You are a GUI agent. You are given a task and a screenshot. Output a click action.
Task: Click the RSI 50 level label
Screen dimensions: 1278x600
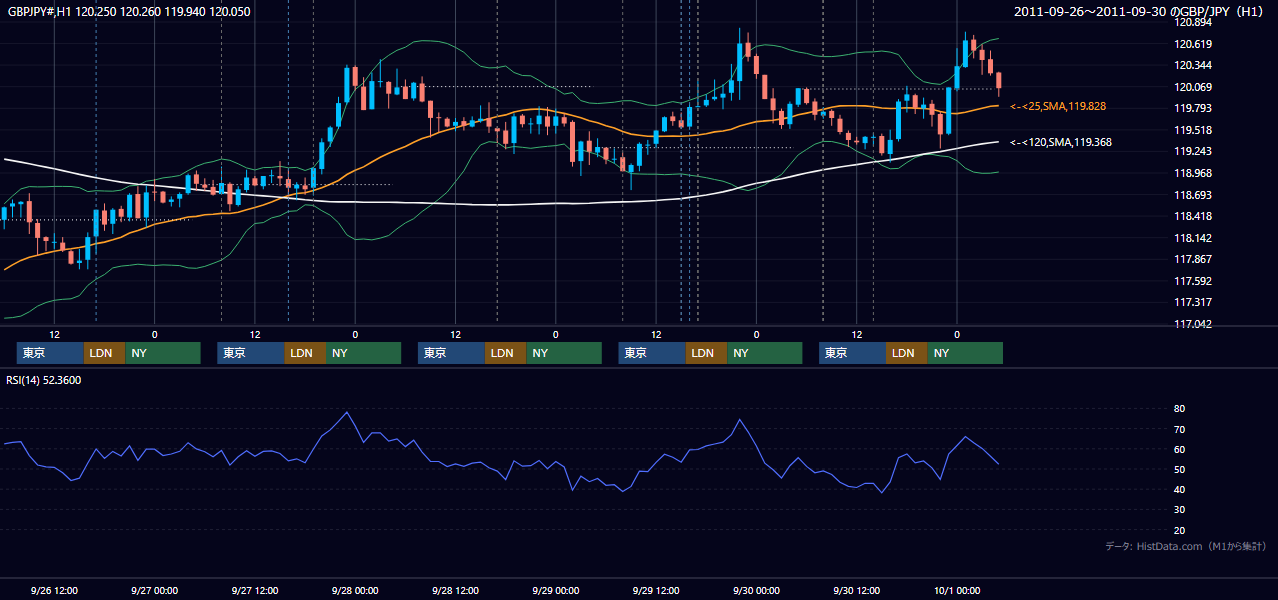1179,469
